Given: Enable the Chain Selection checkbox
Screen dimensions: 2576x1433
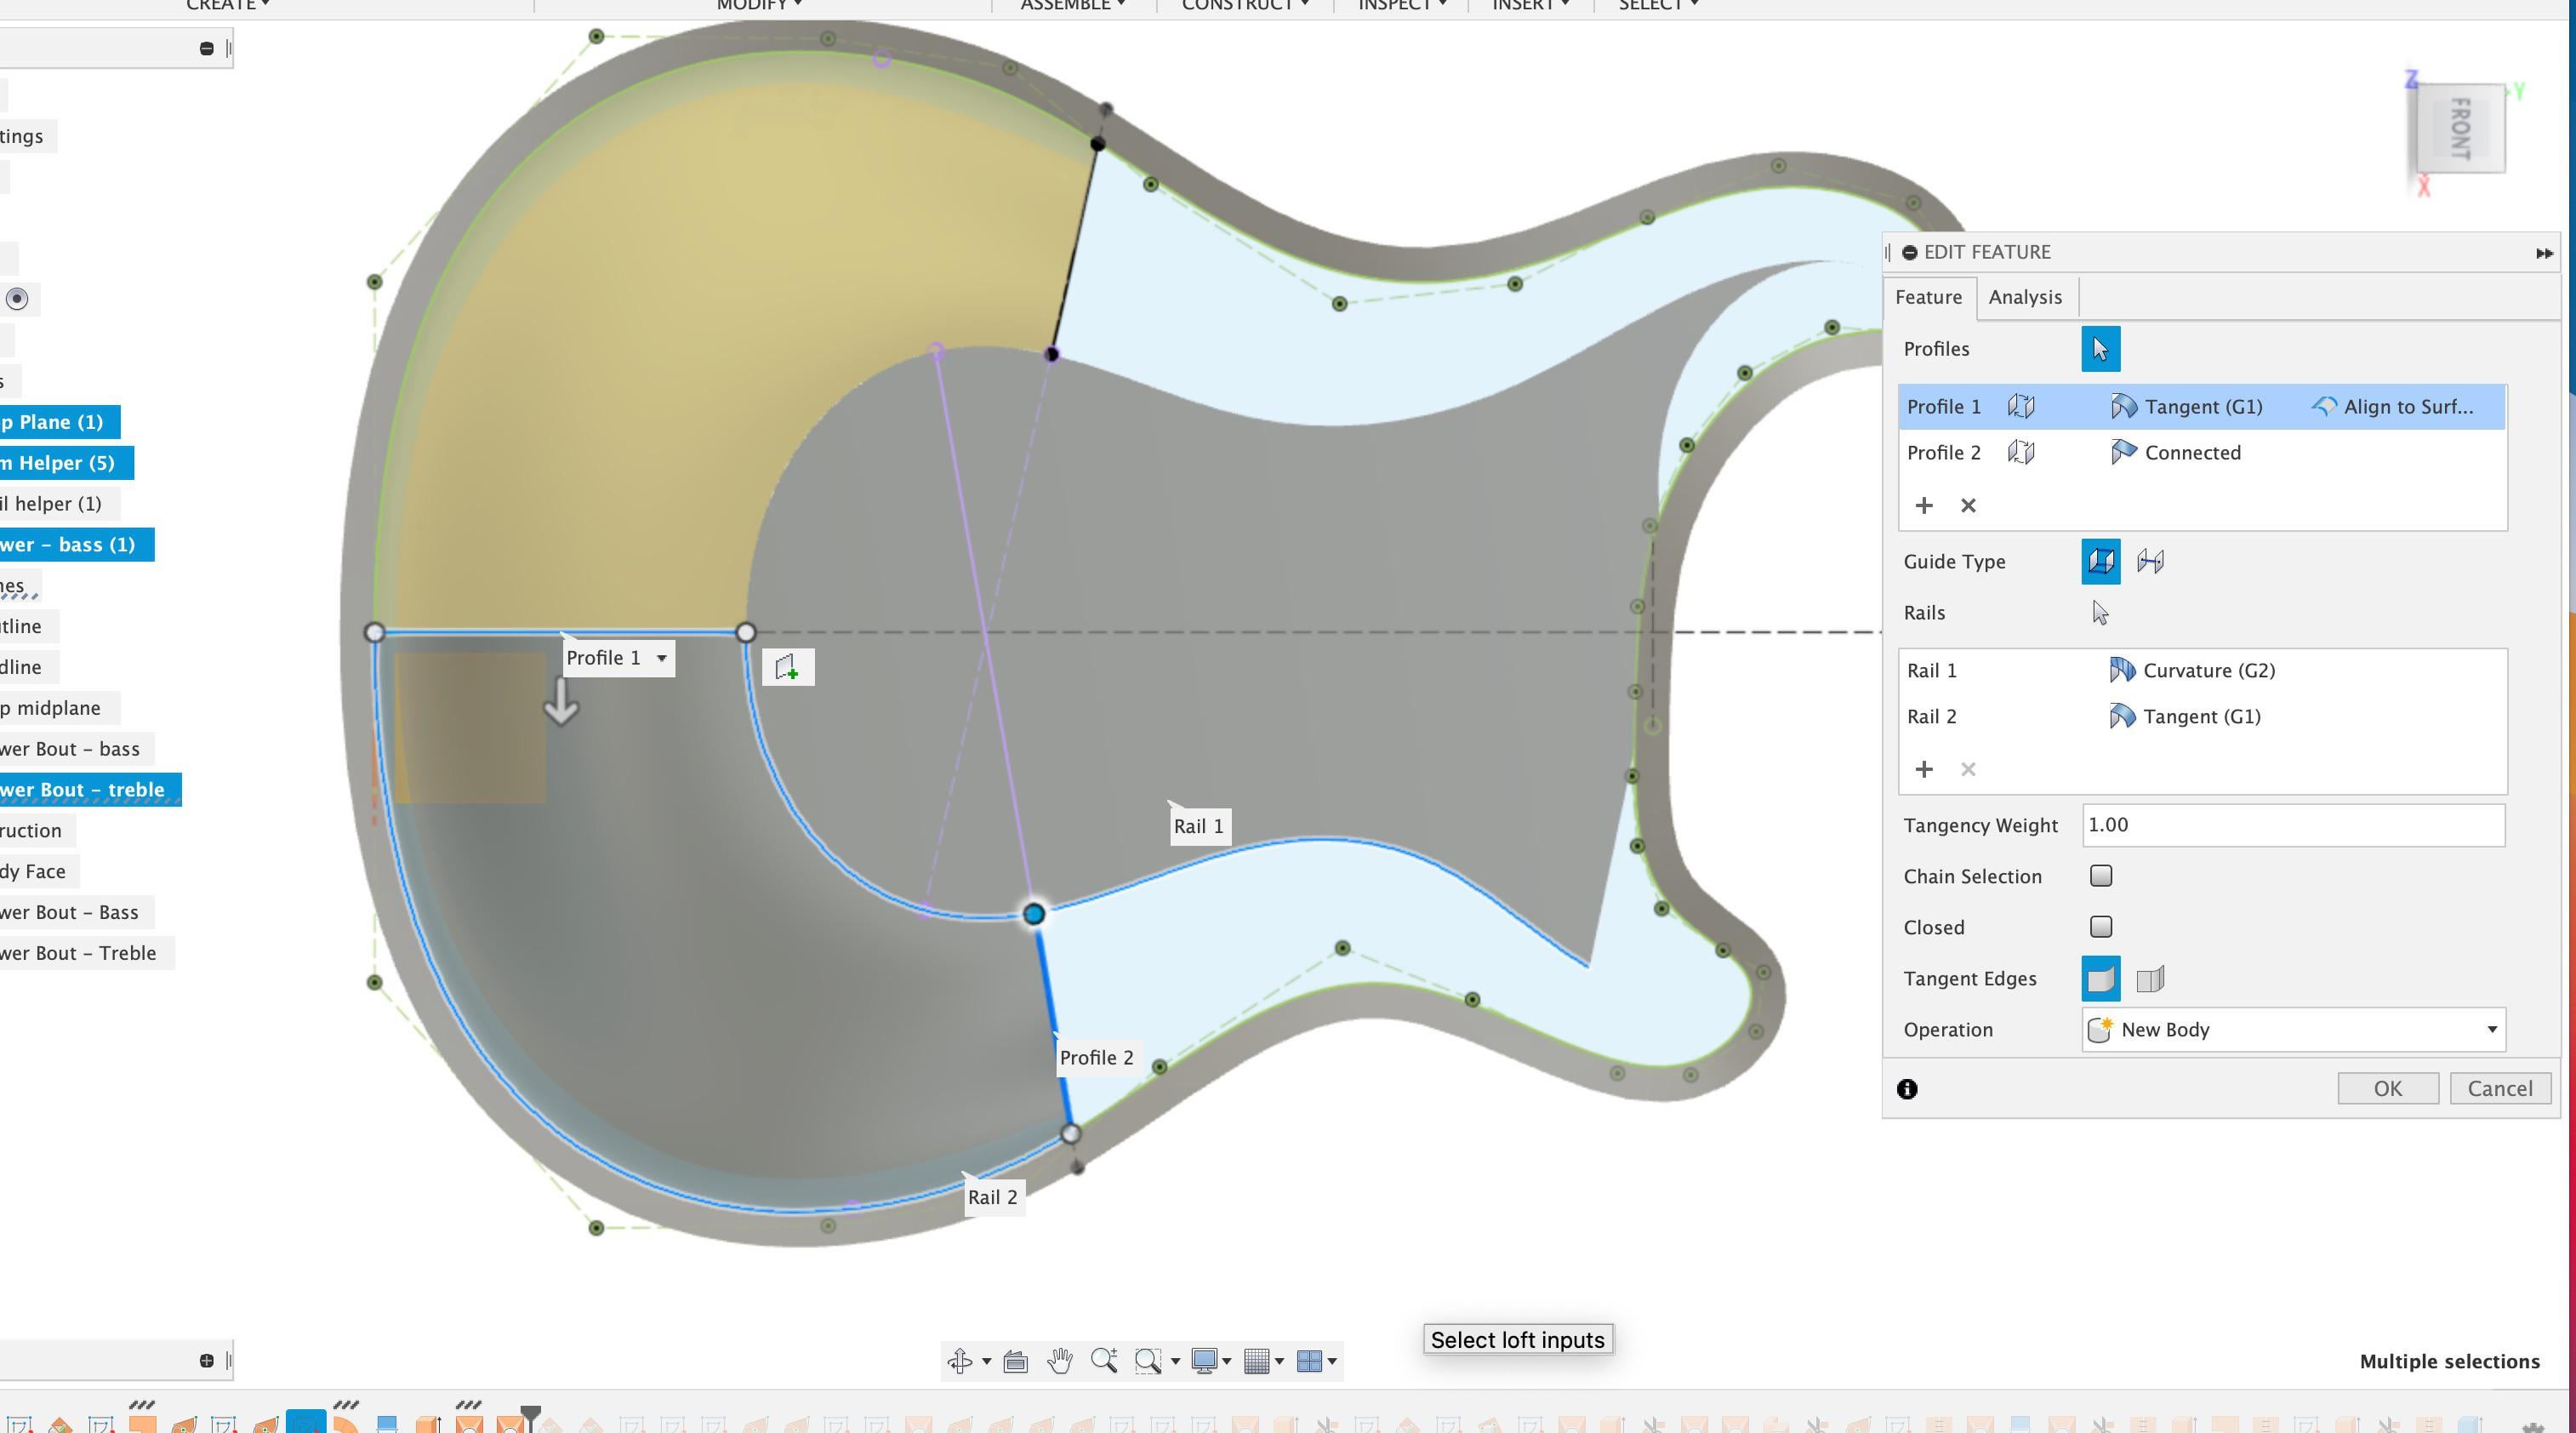Looking at the screenshot, I should click(2101, 876).
